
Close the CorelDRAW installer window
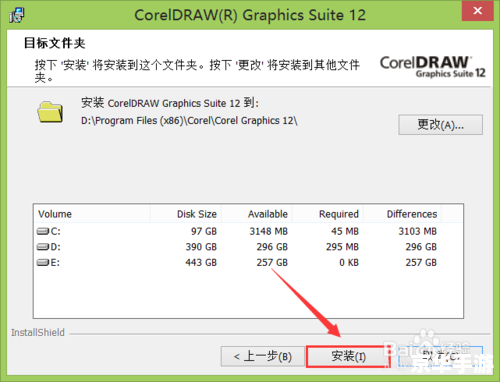477,11
